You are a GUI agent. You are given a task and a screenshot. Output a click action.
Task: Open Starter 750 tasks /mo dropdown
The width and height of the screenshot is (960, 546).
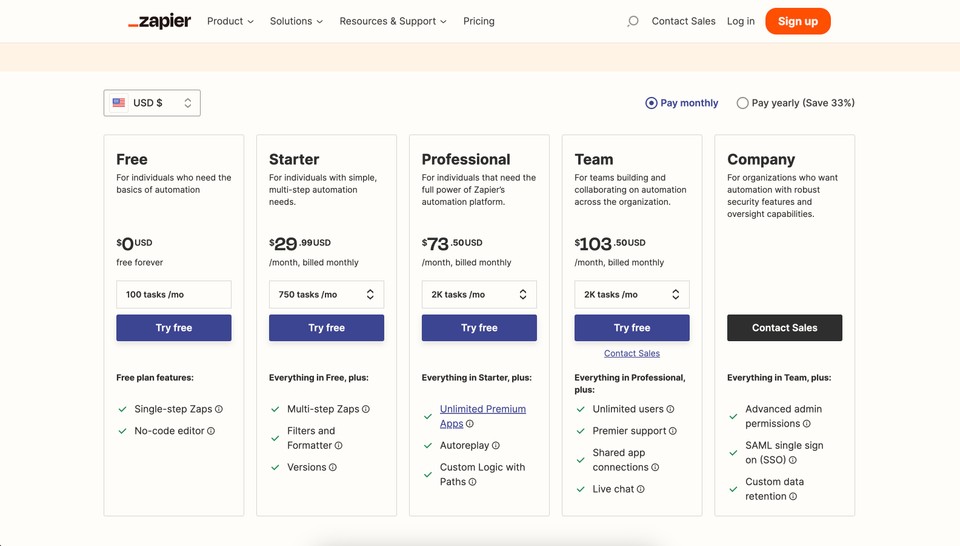point(326,294)
